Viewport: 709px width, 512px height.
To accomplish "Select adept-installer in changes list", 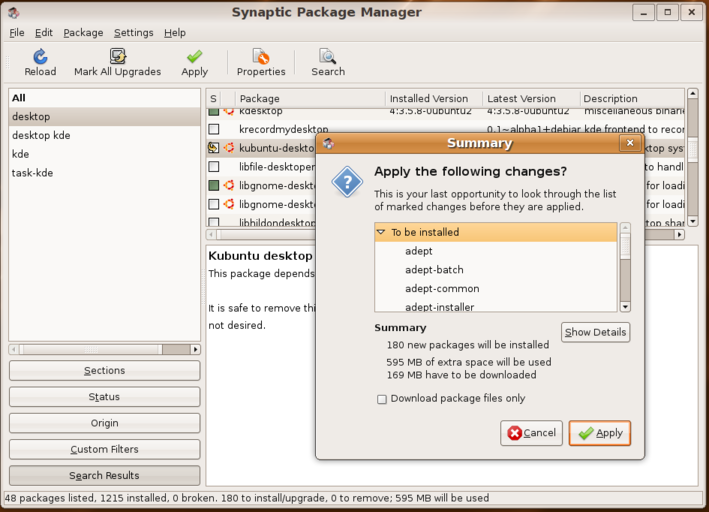I will coord(496,306).
